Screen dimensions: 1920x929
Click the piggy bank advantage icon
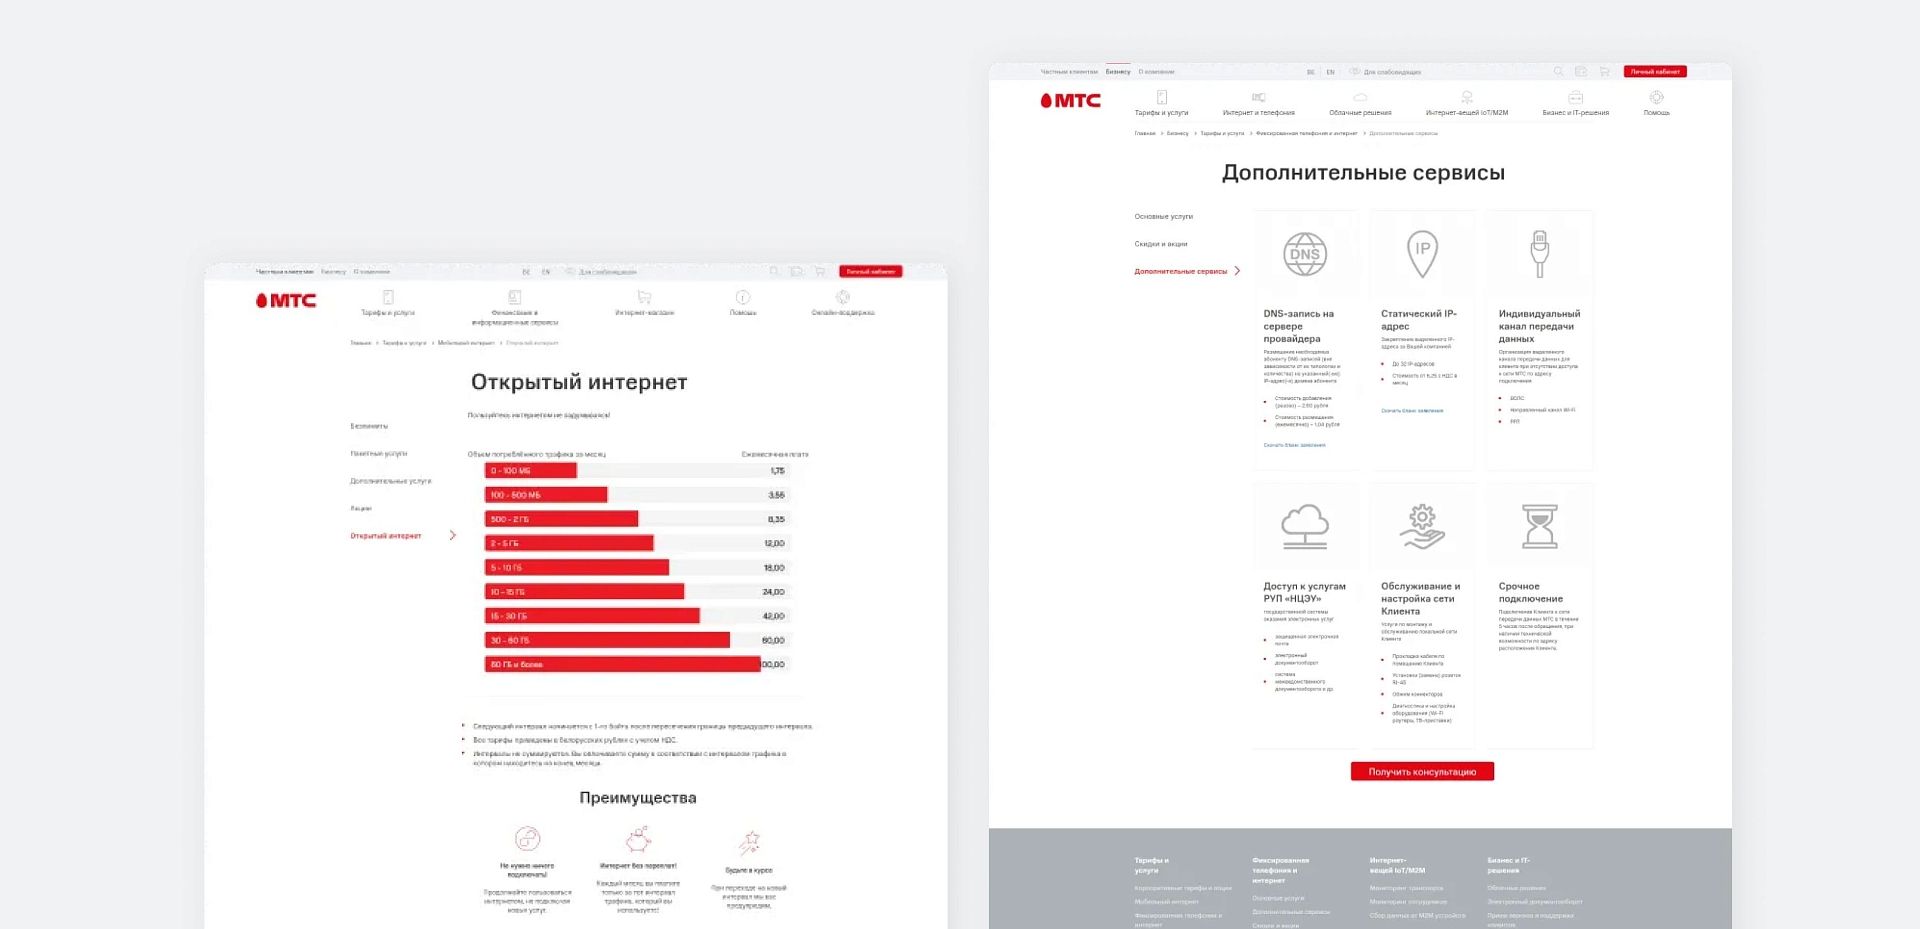638,839
